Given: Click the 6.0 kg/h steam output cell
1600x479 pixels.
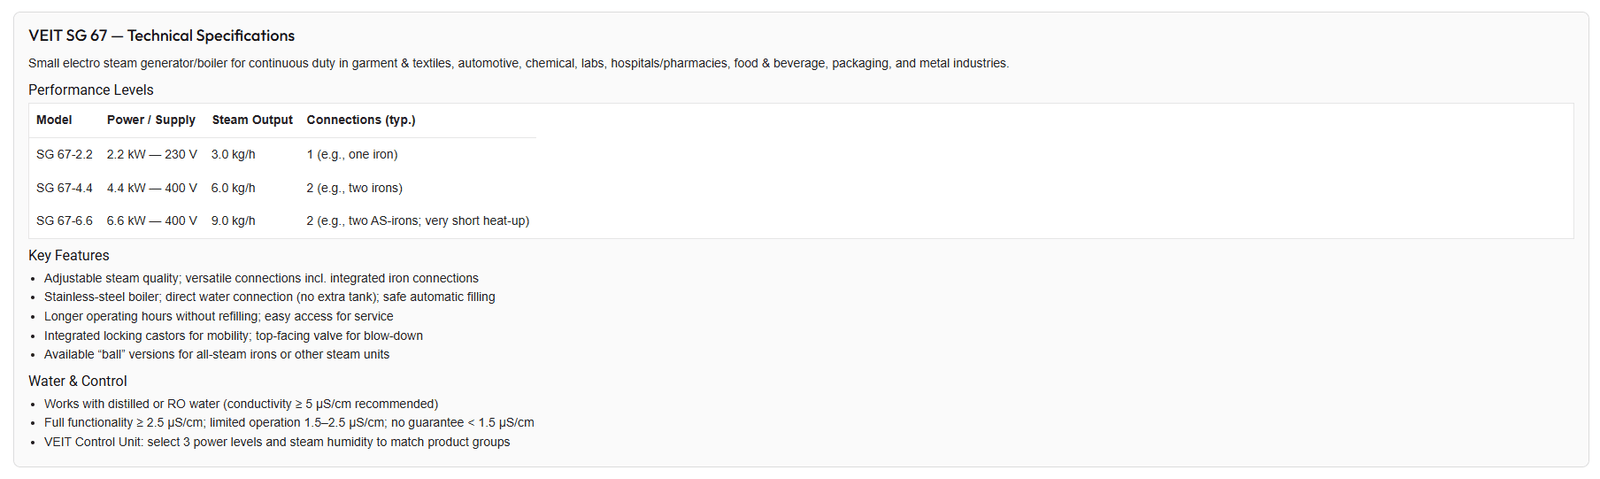Looking at the screenshot, I should (233, 188).
